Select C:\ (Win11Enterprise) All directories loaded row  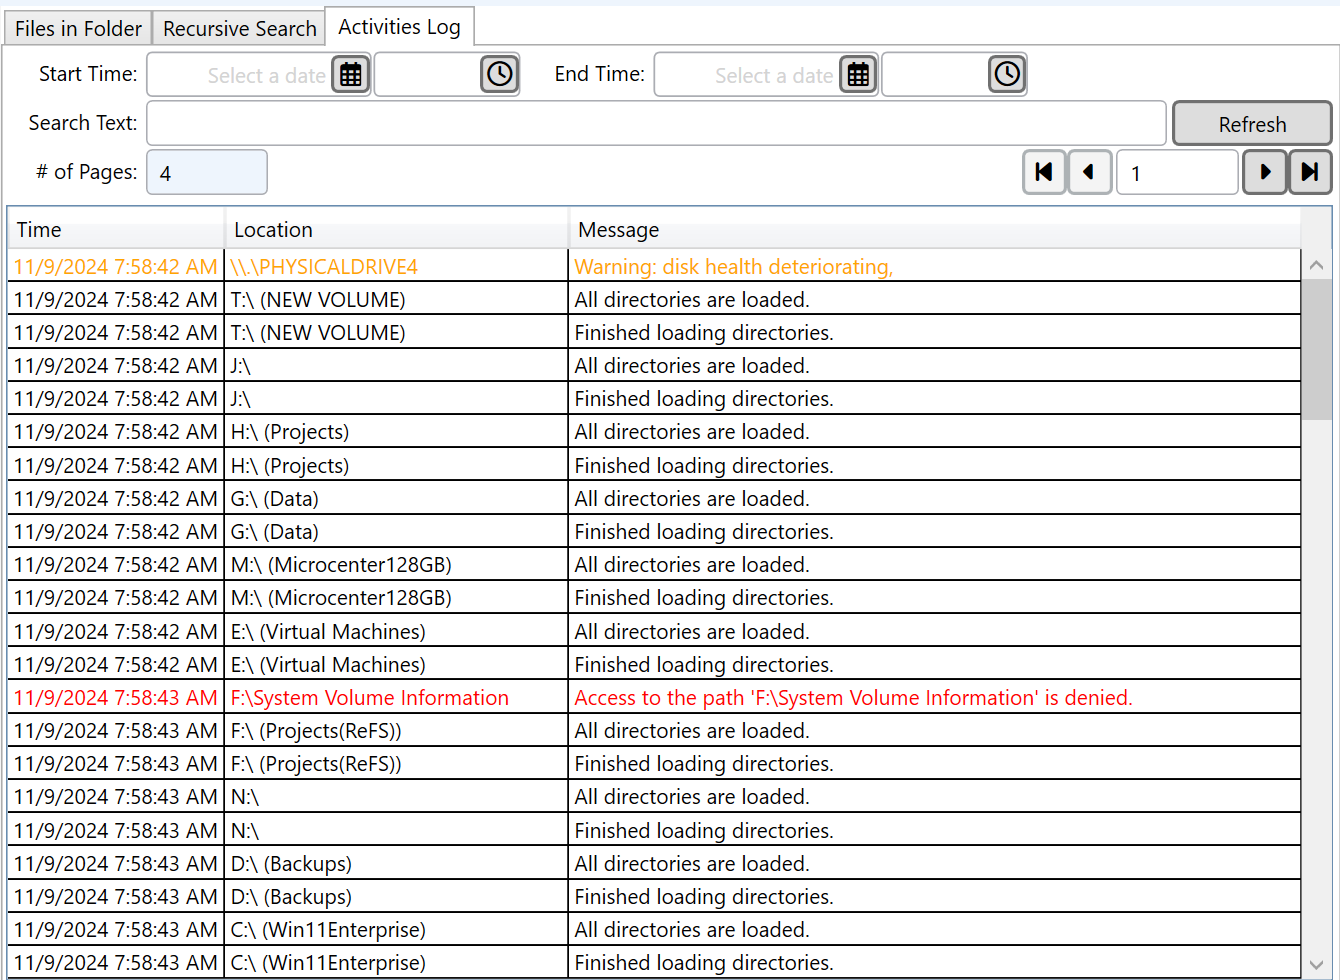coord(654,930)
